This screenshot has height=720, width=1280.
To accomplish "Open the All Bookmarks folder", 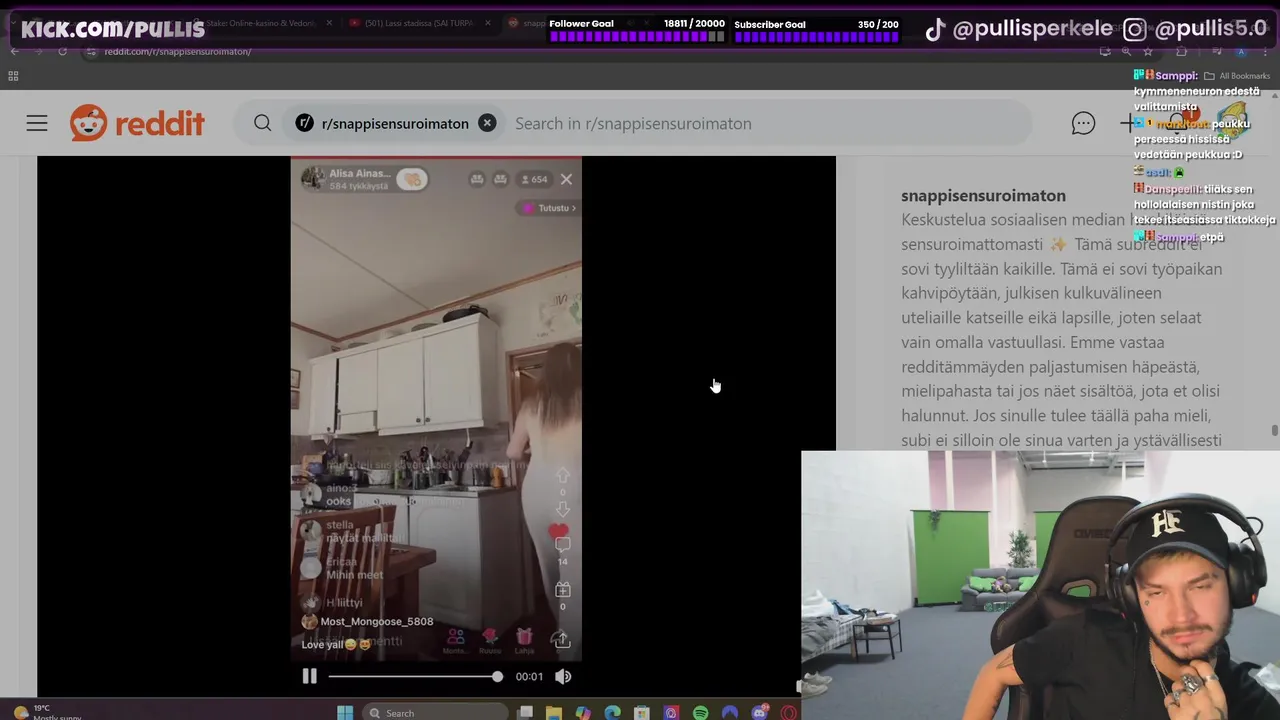I will click(x=1236, y=76).
